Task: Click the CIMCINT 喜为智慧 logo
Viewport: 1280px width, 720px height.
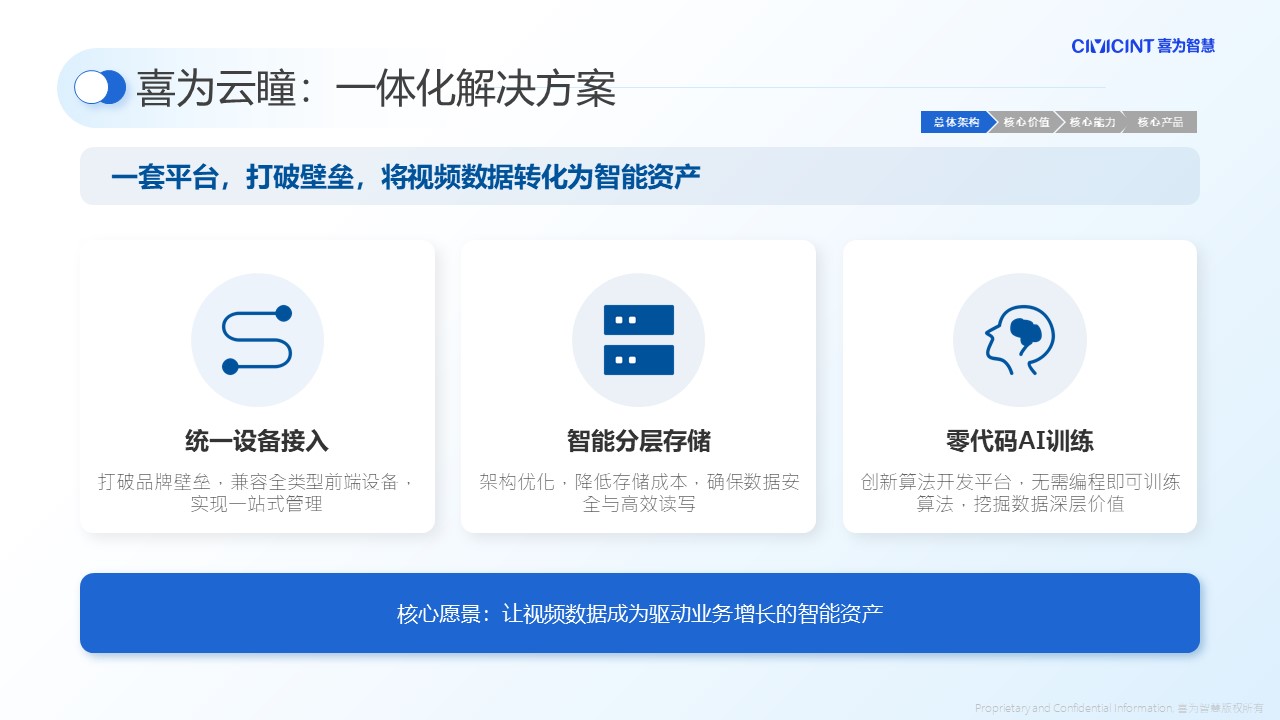Action: [x=1143, y=46]
